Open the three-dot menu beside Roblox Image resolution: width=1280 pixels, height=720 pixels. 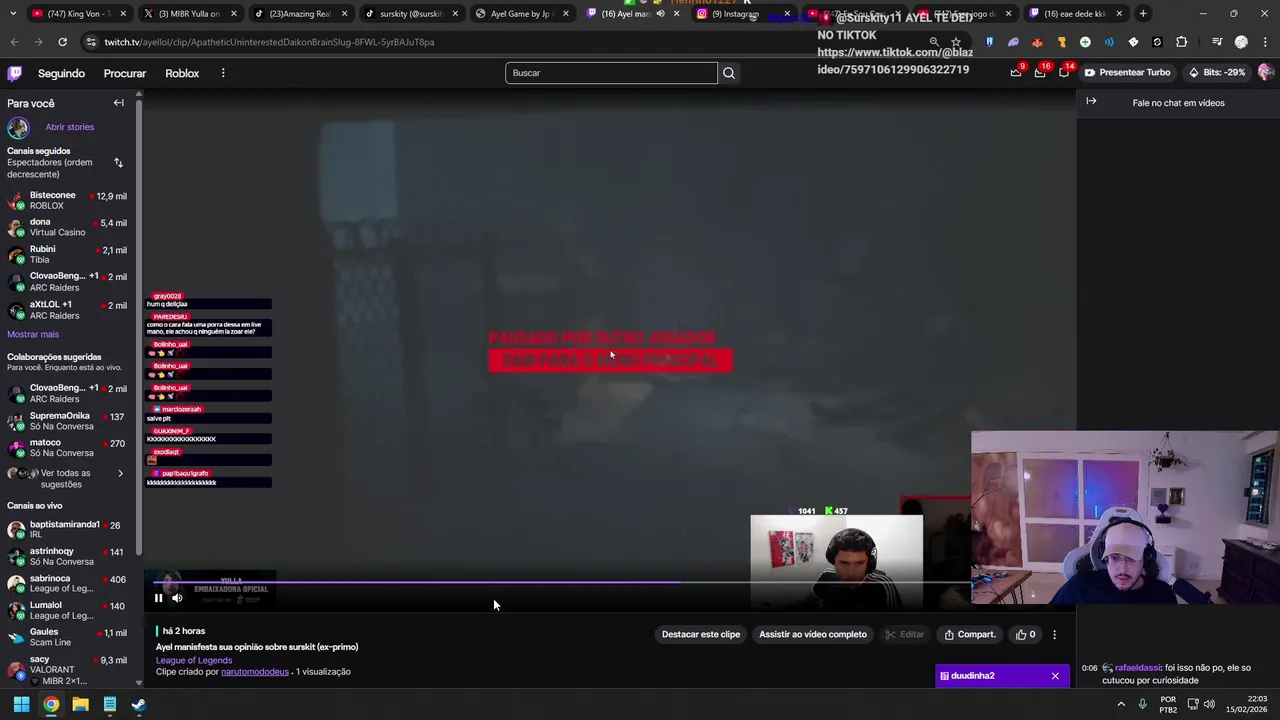[x=223, y=73]
